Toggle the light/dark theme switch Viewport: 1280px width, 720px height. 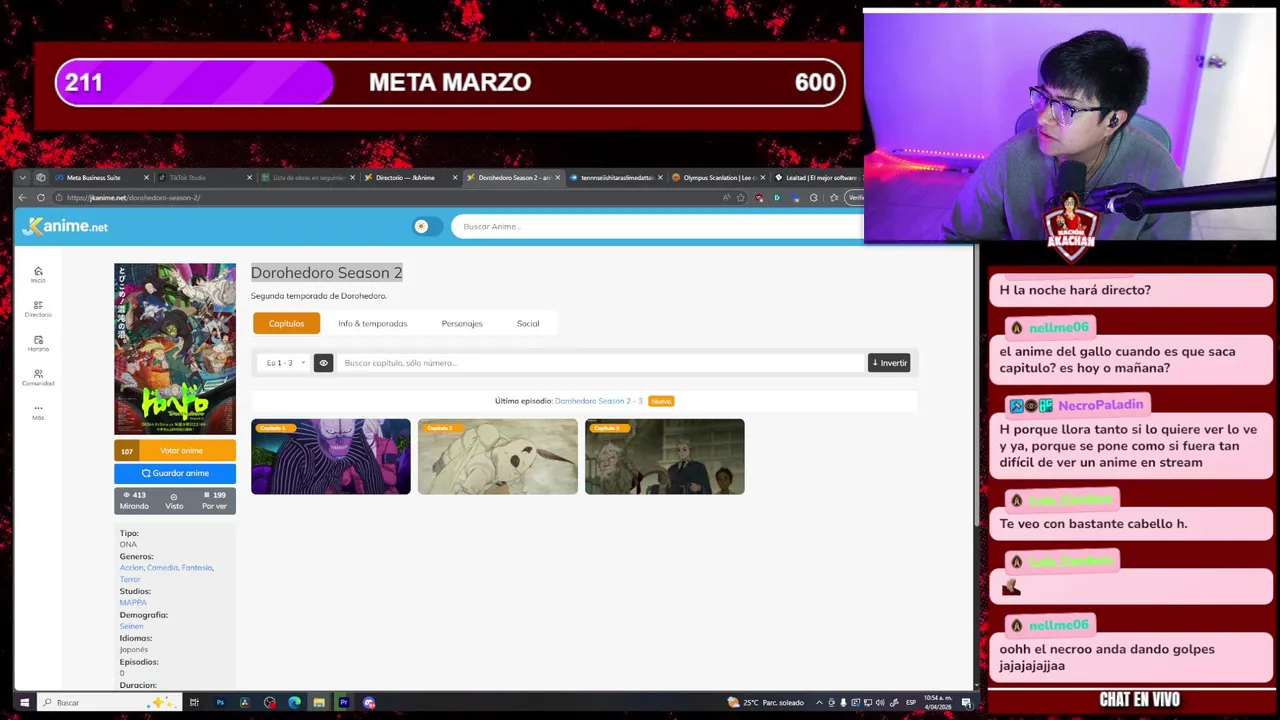click(427, 226)
